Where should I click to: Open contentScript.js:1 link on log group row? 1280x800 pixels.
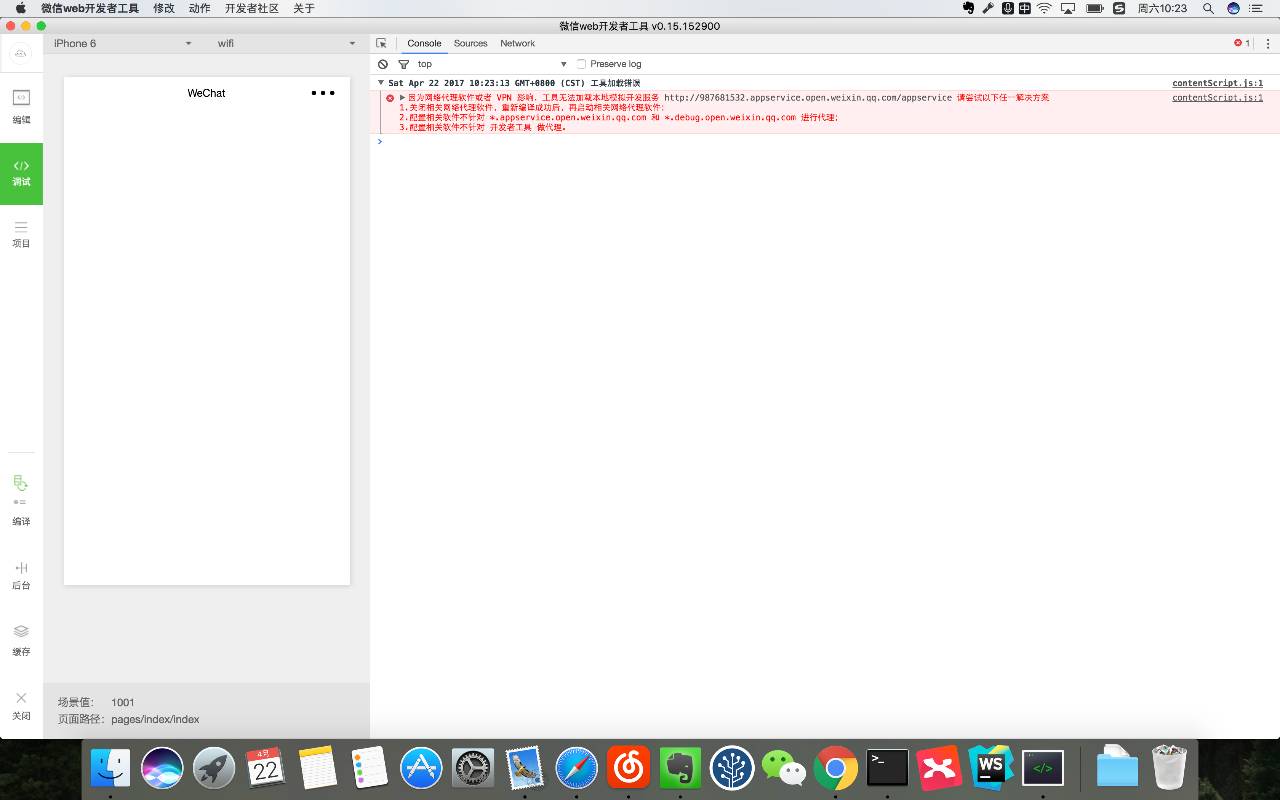[1217, 83]
